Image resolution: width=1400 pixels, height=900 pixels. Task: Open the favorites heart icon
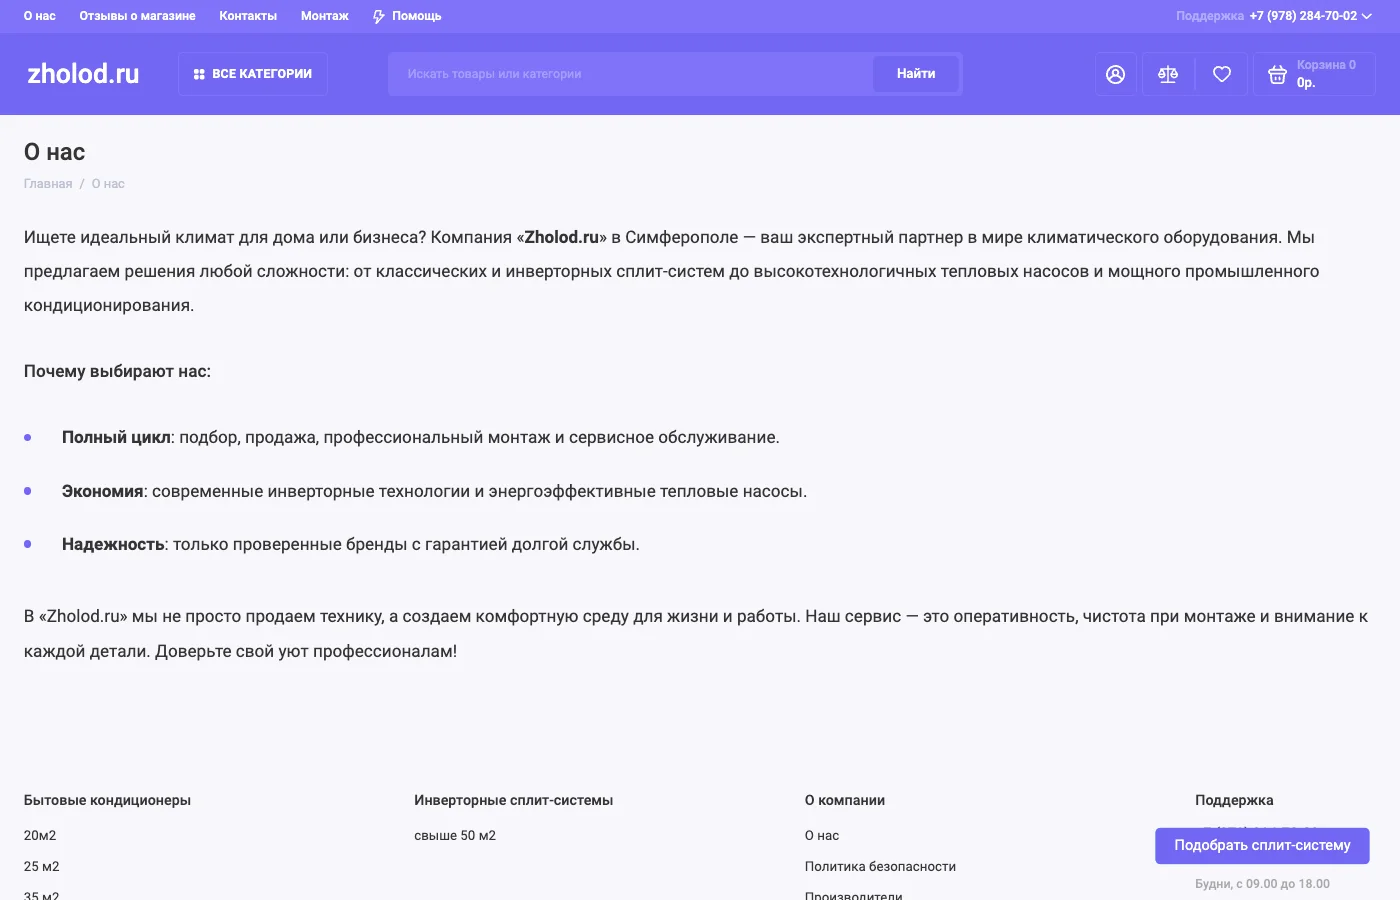1221,74
